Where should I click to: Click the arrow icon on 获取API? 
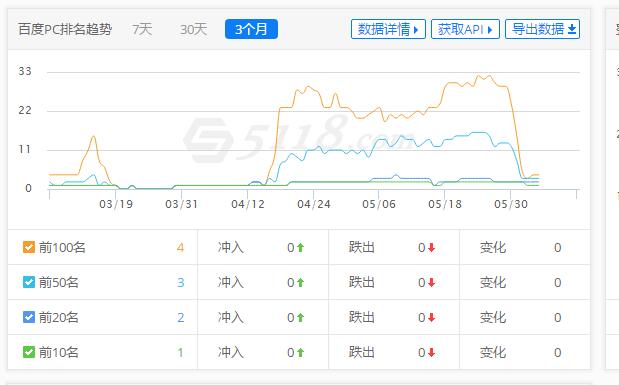click(490, 30)
